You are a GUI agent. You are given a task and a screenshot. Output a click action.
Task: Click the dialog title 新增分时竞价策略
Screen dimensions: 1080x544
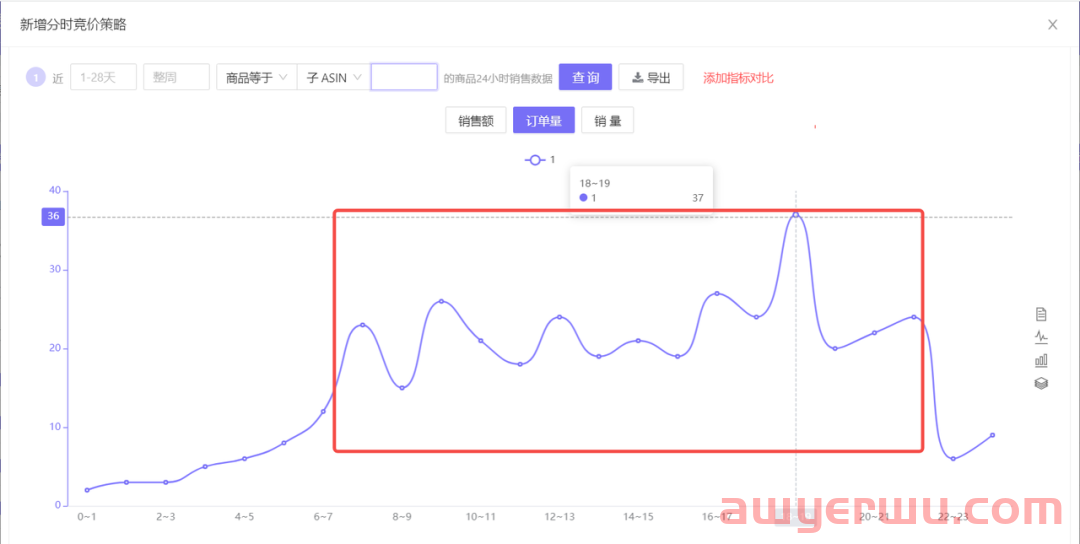(x=73, y=25)
